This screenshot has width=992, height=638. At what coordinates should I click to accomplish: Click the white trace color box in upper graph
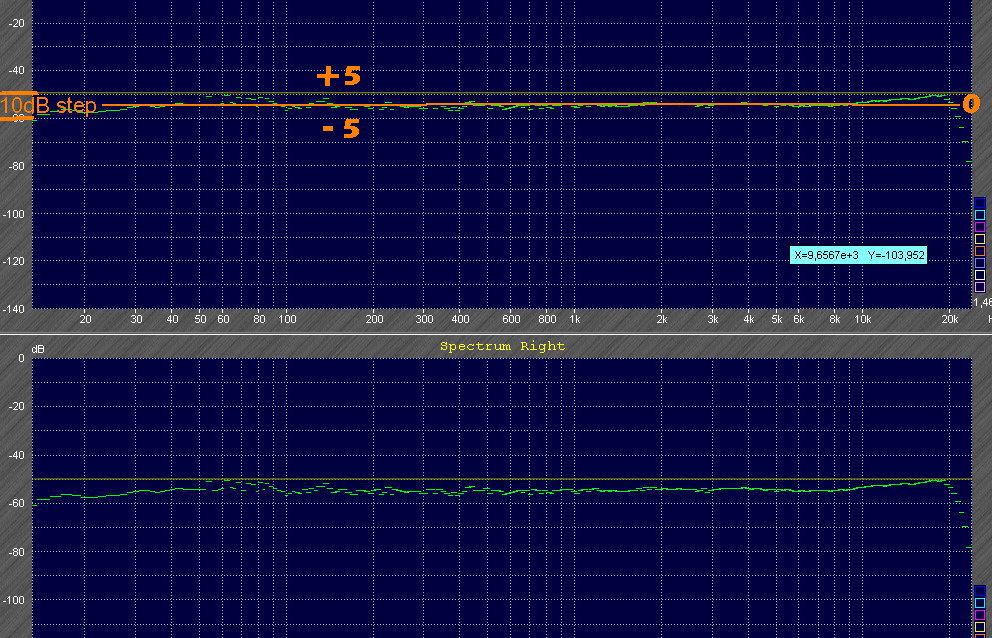(x=980, y=275)
